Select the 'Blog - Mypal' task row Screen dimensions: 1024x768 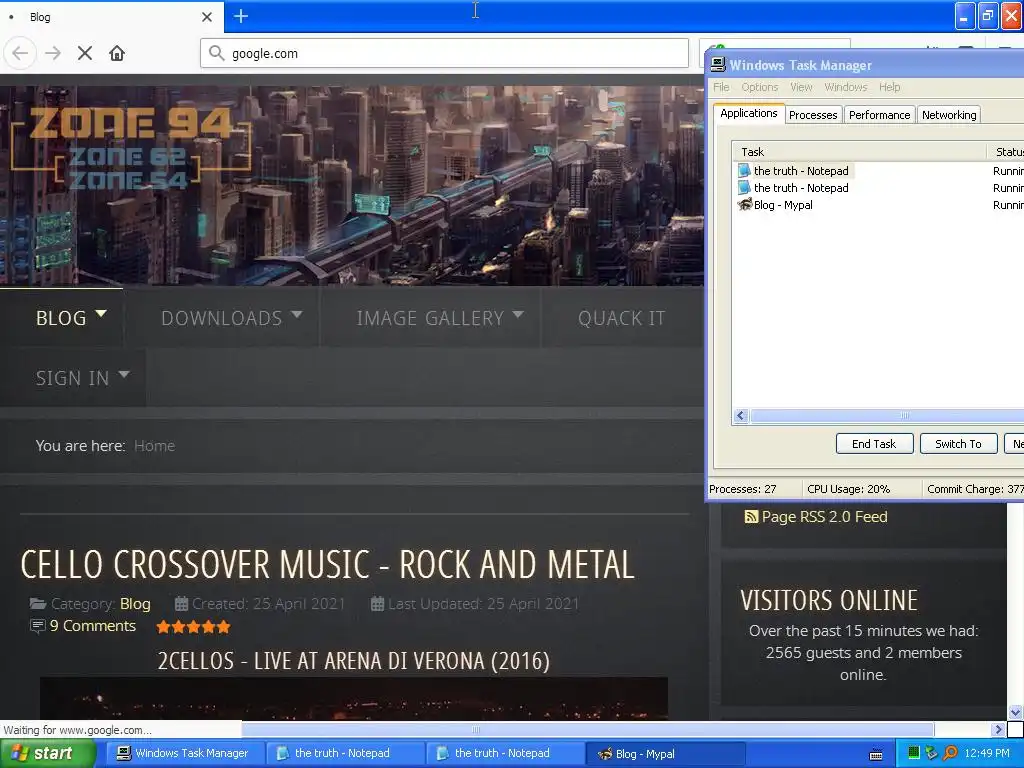782,204
